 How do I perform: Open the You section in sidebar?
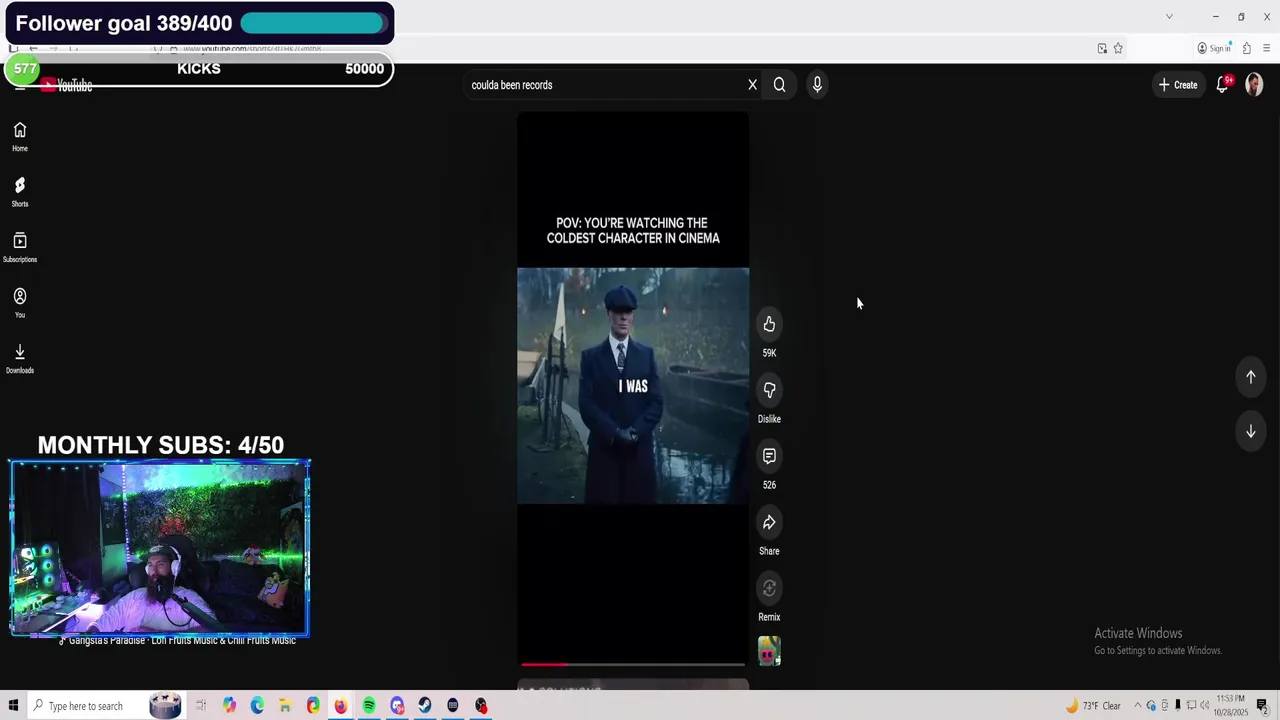[x=19, y=303]
